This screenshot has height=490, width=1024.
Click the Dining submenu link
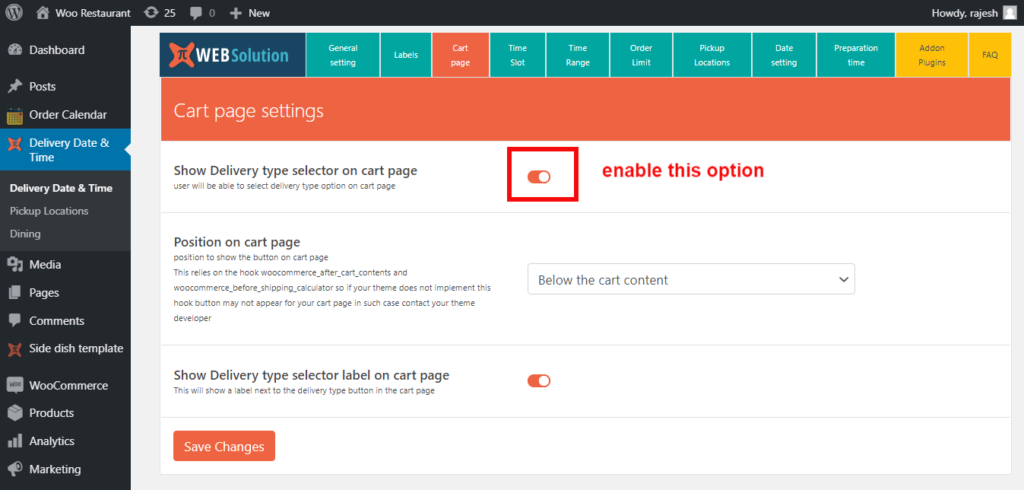[26, 234]
